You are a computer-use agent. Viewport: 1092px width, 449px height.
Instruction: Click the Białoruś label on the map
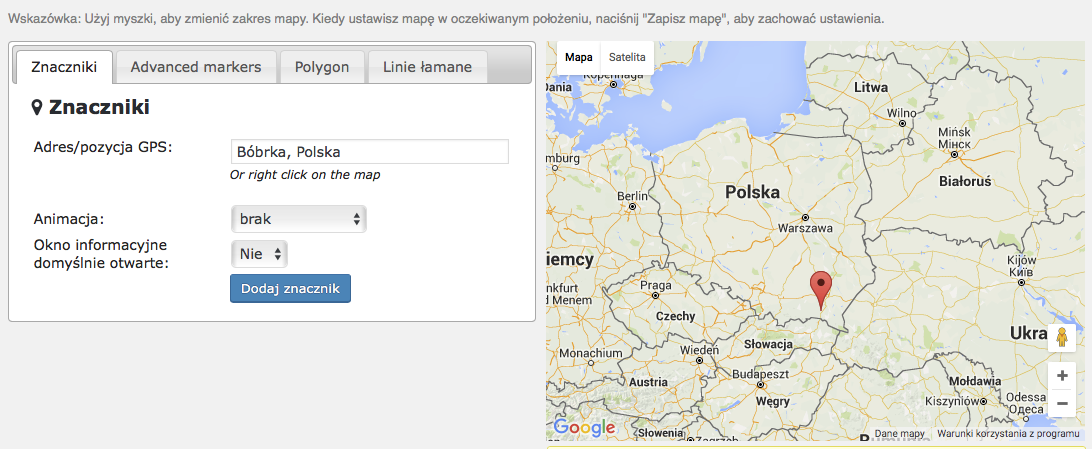965,181
